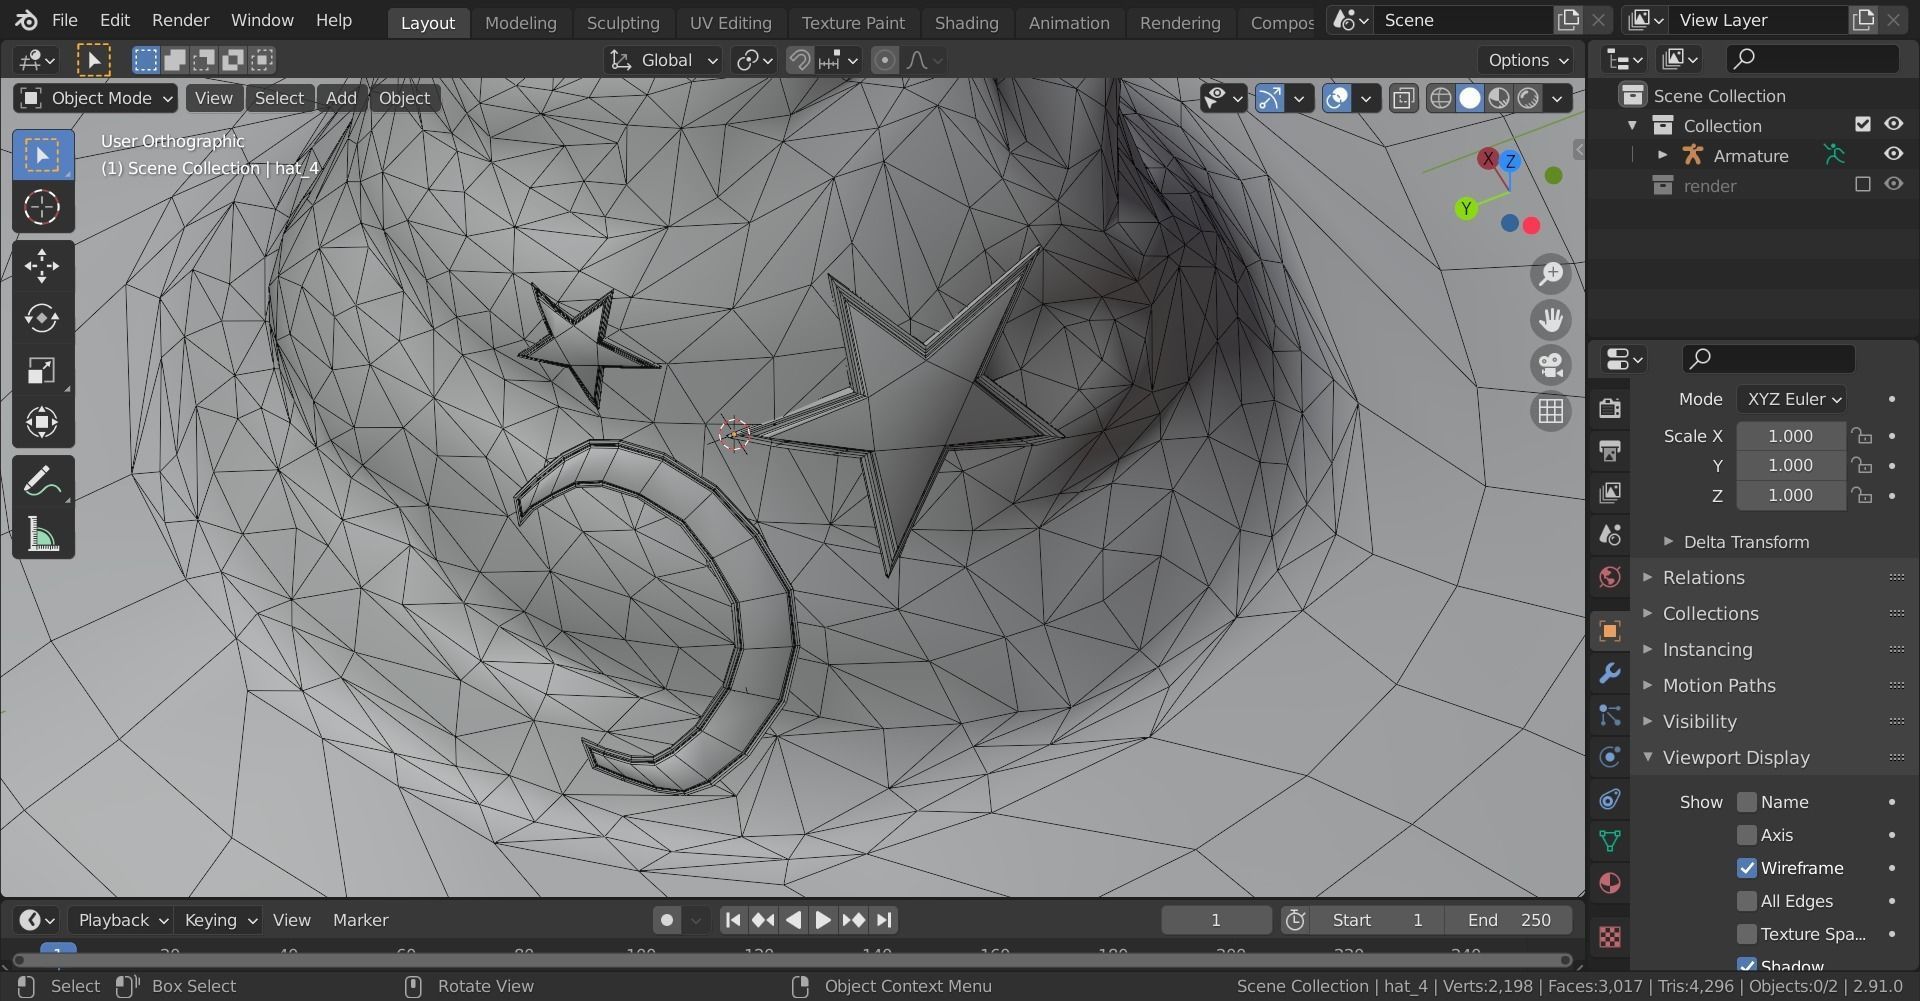Pick the Annotate tool
The height and width of the screenshot is (1001, 1920).
pos(42,482)
